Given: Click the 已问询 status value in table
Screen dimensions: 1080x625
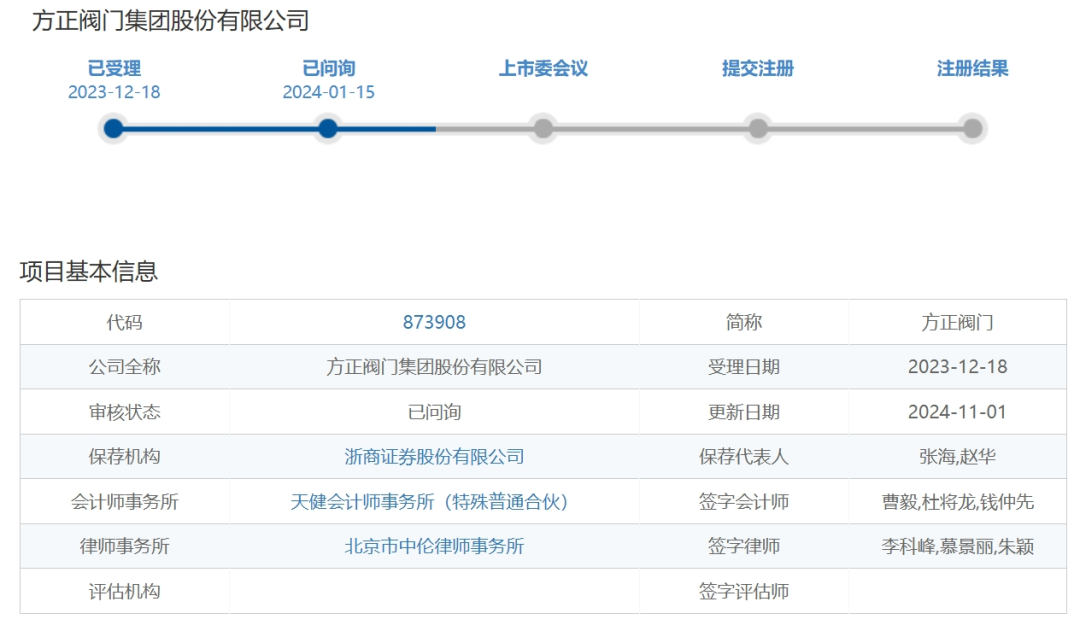Looking at the screenshot, I should coord(434,412).
